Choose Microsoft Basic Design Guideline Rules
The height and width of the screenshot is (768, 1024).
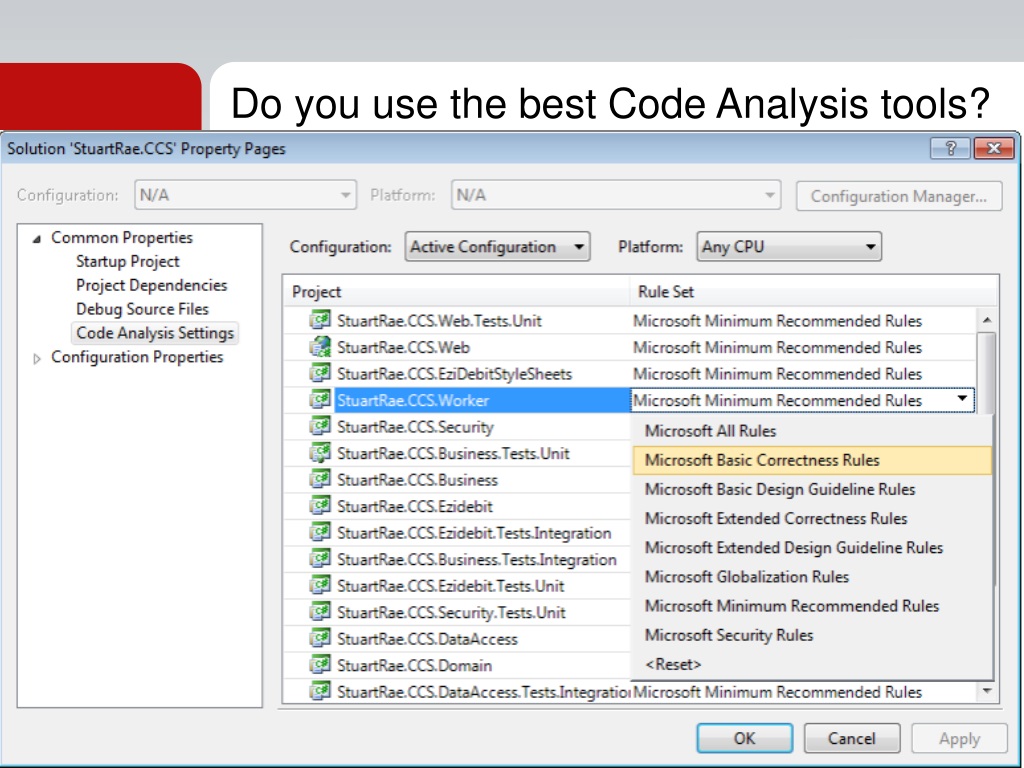(812, 489)
